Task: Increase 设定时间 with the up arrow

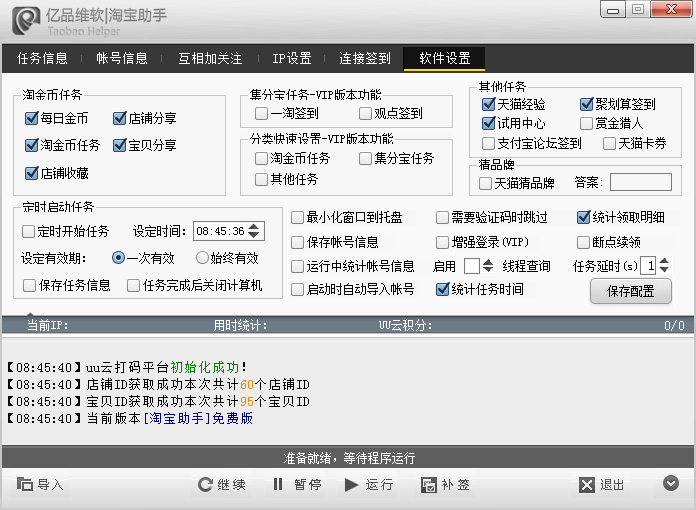Action: [253, 226]
